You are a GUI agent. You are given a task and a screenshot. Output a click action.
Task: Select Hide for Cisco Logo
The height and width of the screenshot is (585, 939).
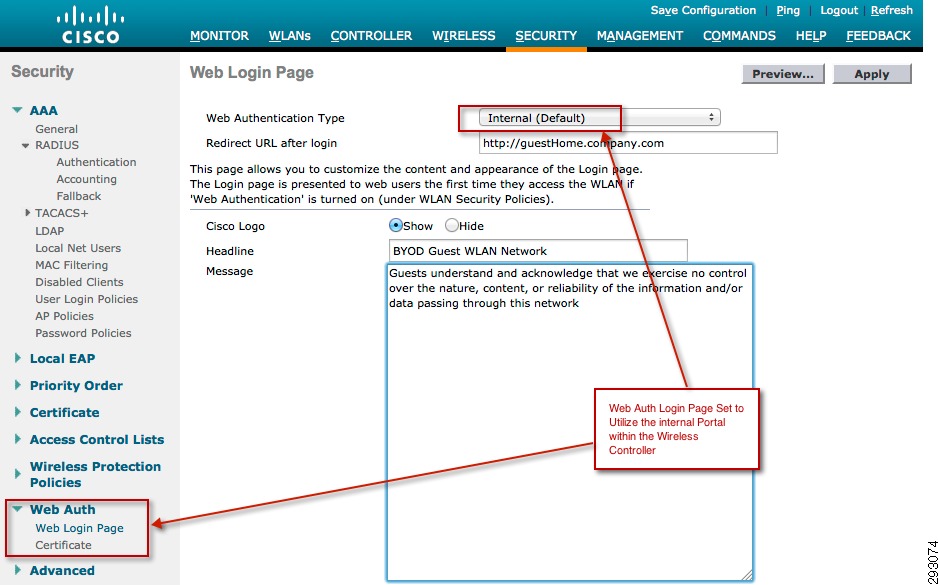point(452,226)
